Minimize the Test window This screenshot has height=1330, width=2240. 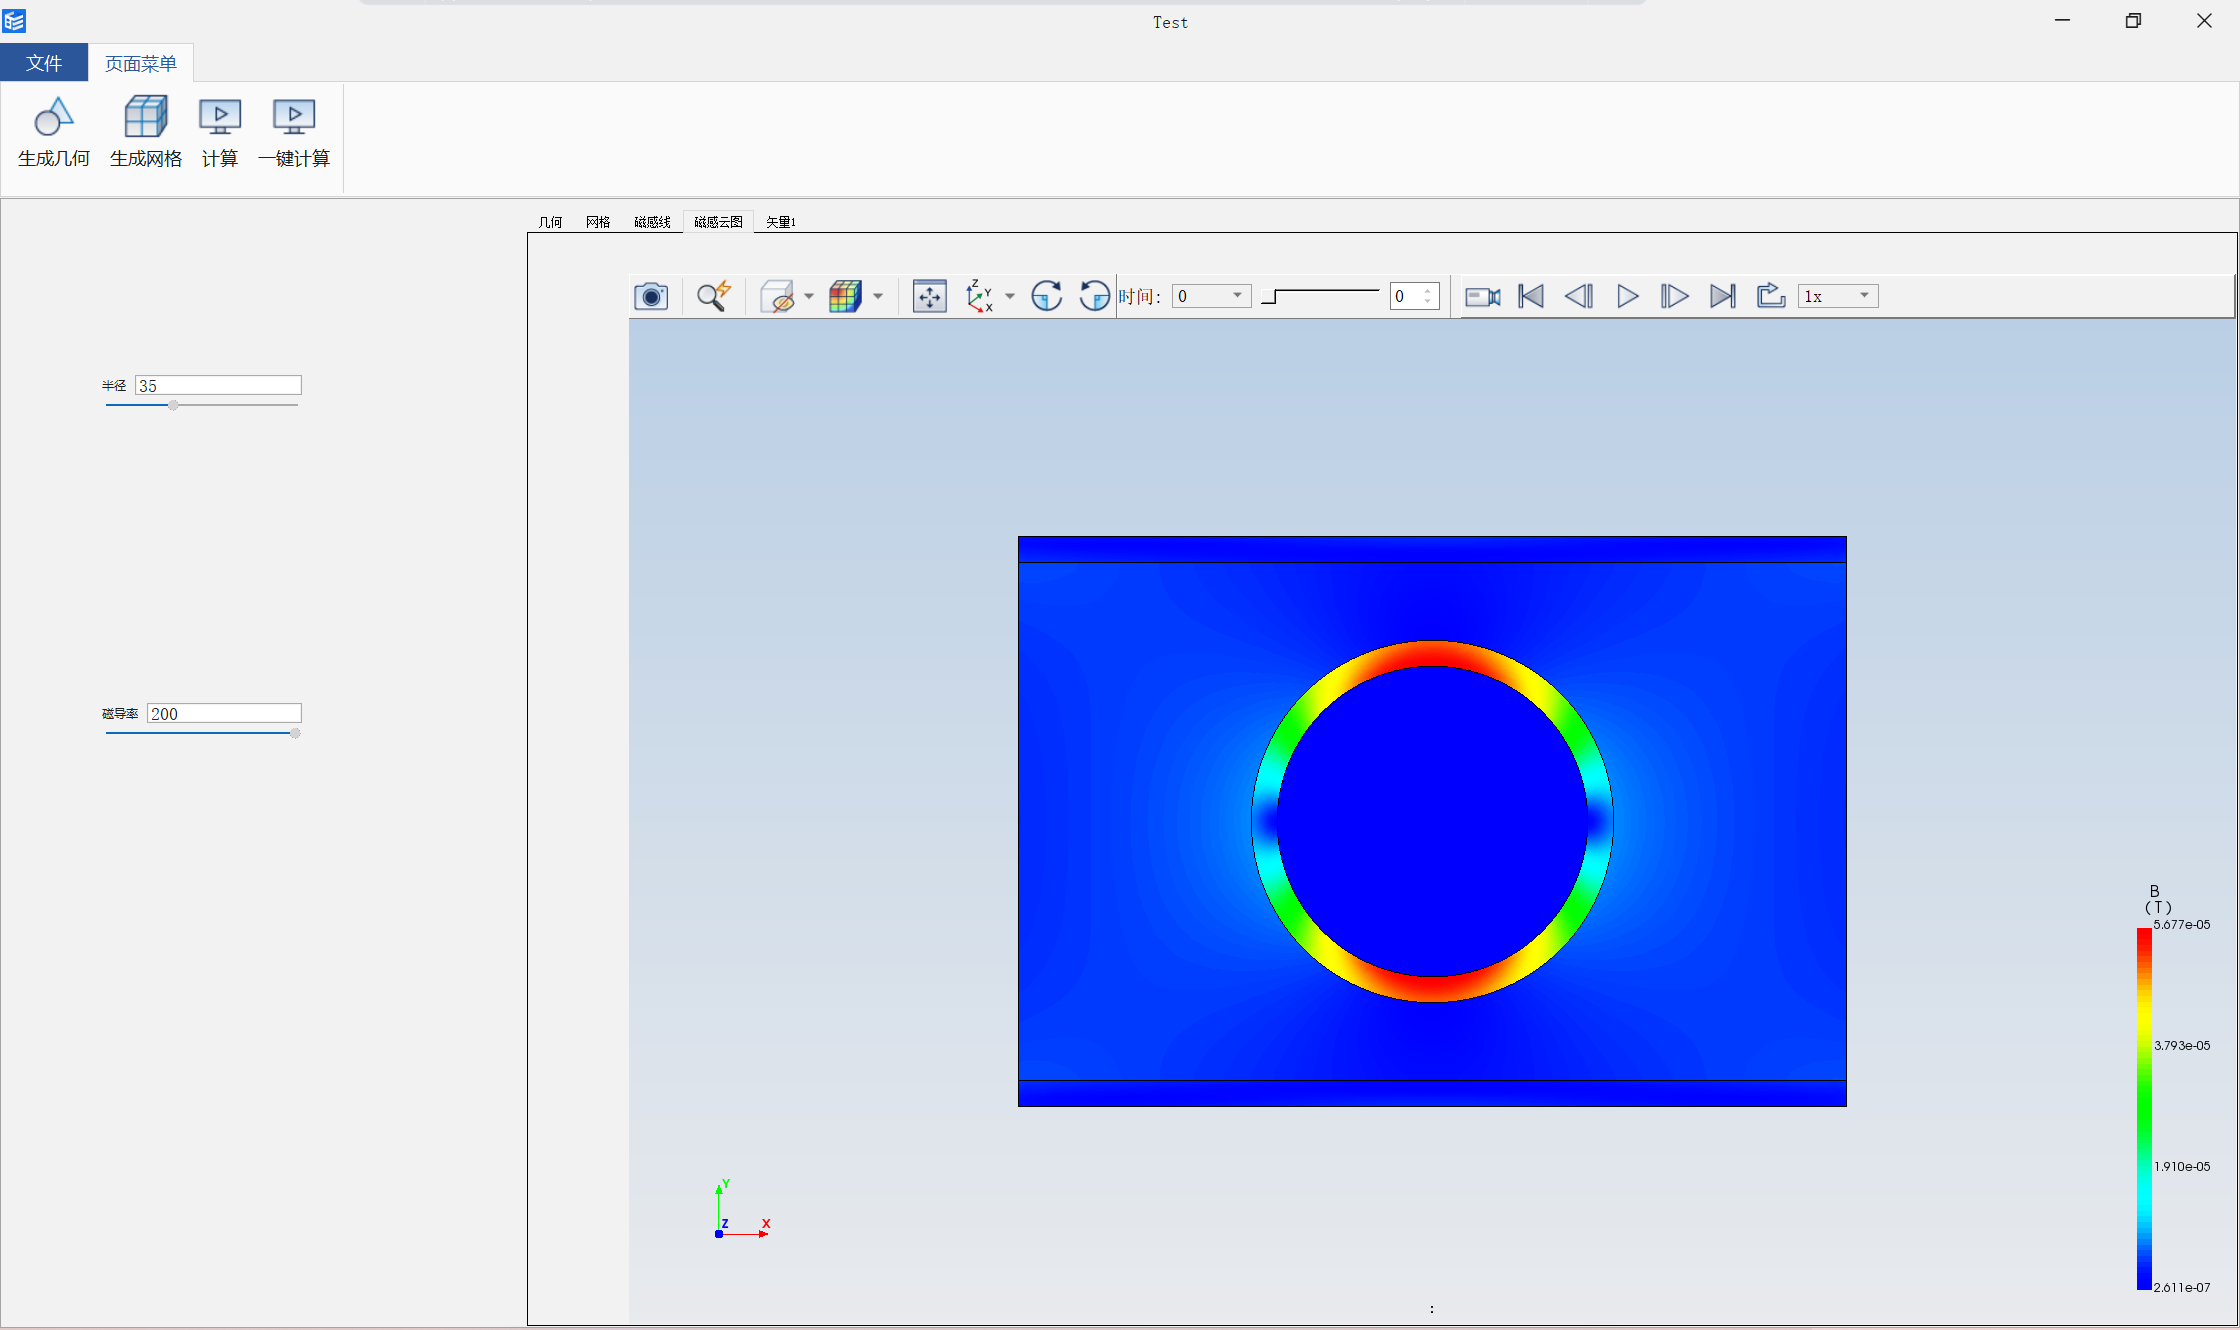coord(2062,21)
